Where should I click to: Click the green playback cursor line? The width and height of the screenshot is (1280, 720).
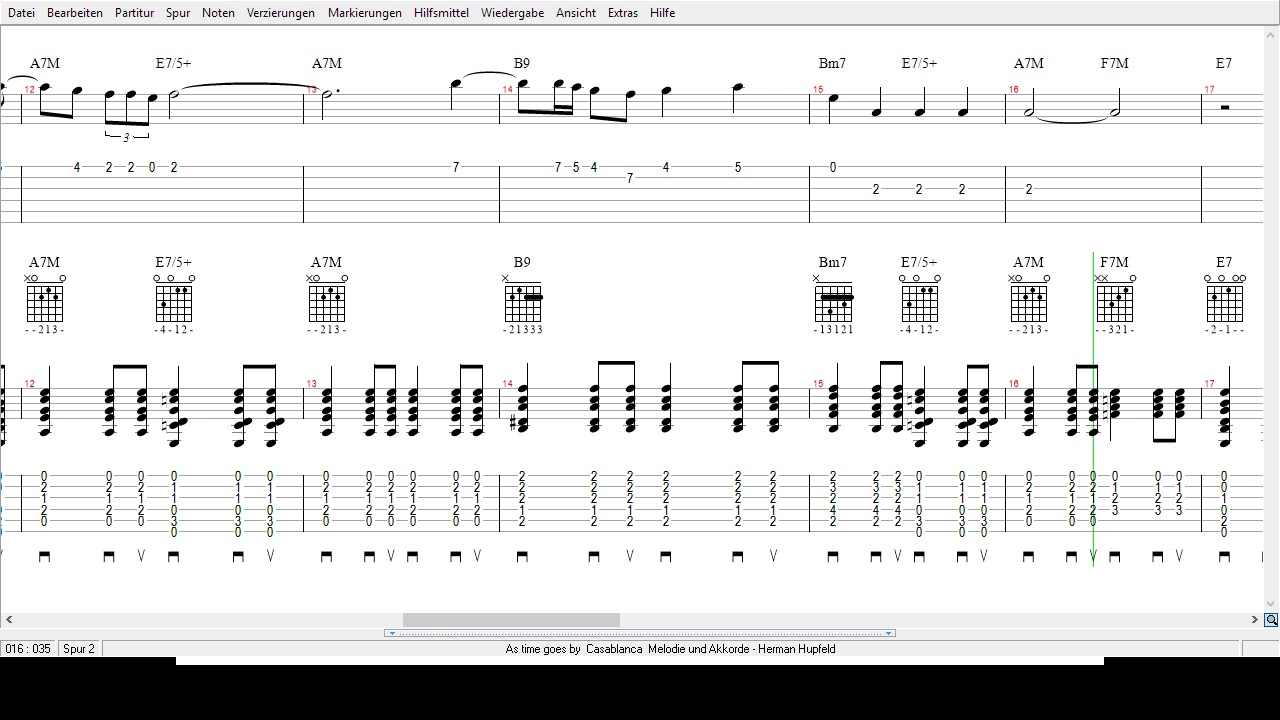[1093, 410]
